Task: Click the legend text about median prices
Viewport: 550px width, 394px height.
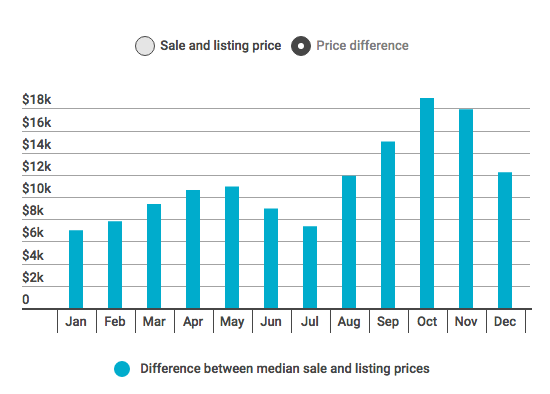Action: coord(285,369)
